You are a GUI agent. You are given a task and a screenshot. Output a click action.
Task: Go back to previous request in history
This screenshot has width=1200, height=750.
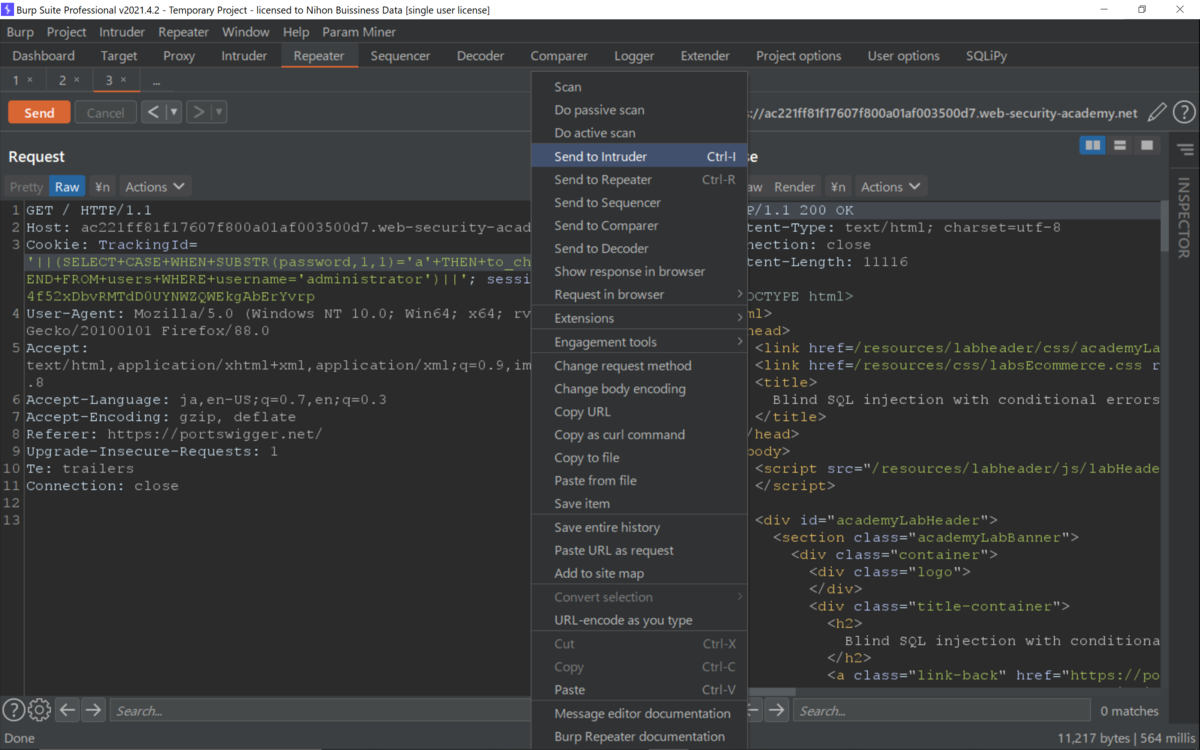(x=153, y=112)
